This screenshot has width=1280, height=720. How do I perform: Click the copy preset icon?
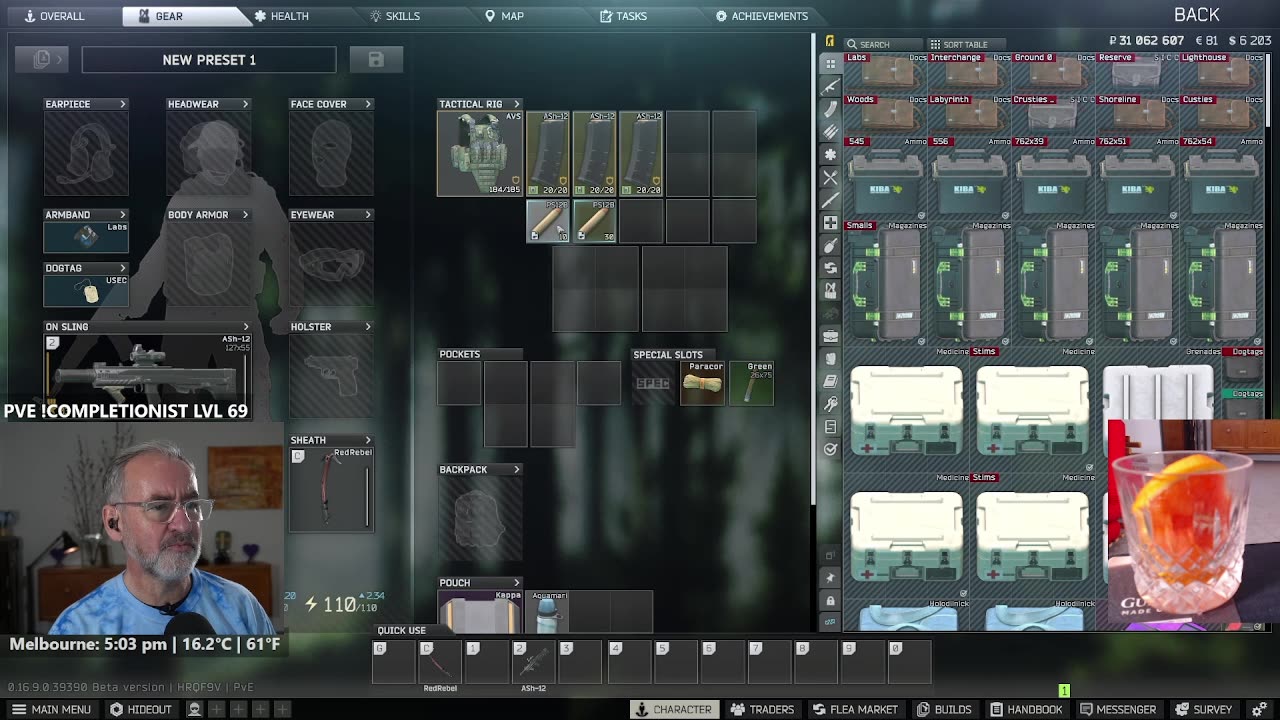point(42,60)
